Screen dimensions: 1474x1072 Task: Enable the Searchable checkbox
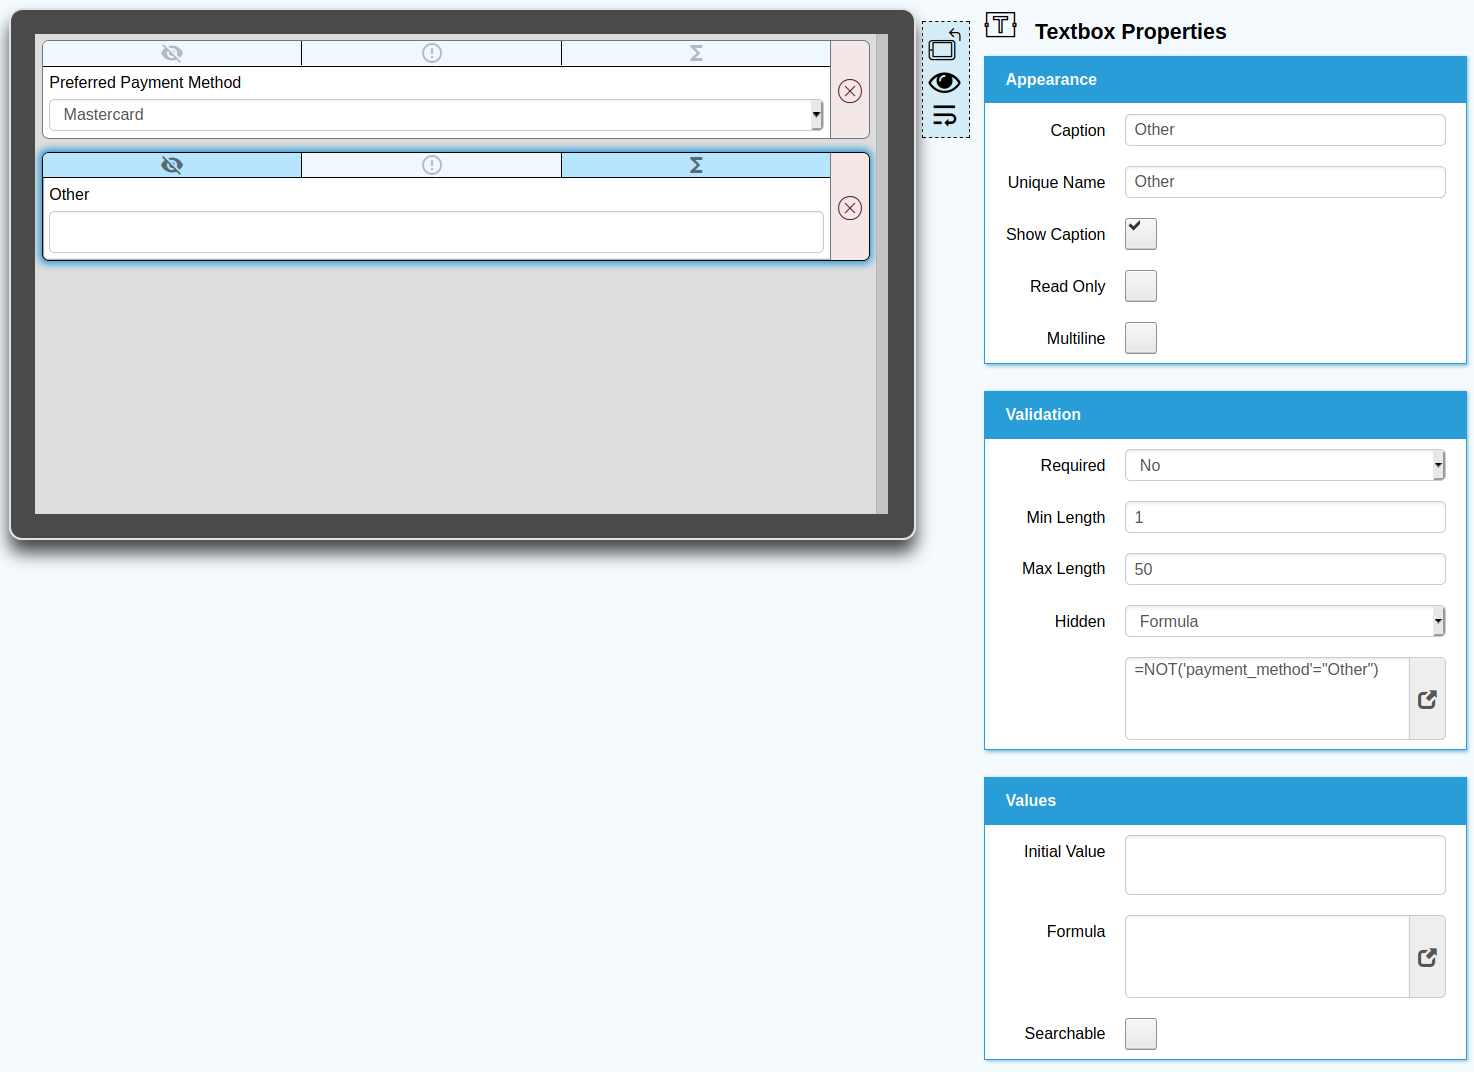[1141, 1034]
